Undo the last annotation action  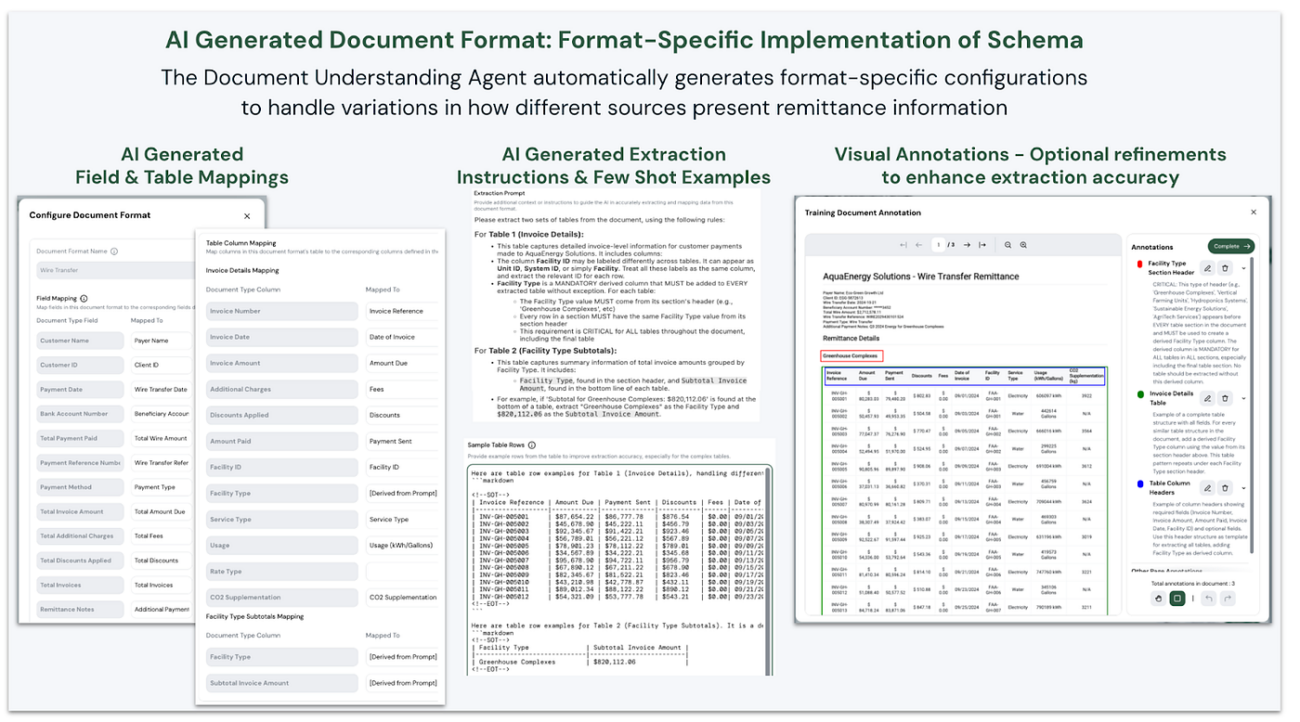[1209, 598]
